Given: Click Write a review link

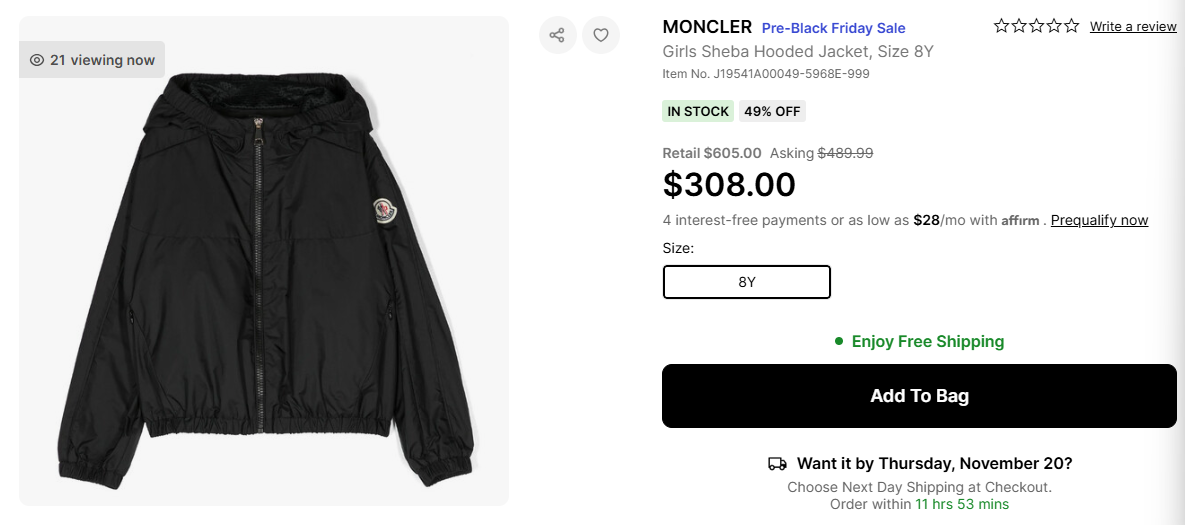Looking at the screenshot, I should [1133, 27].
